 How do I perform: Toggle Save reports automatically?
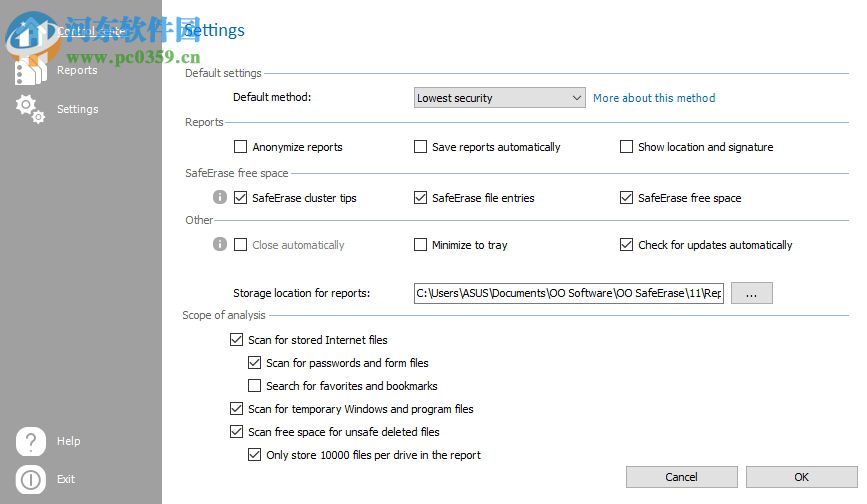coord(421,147)
